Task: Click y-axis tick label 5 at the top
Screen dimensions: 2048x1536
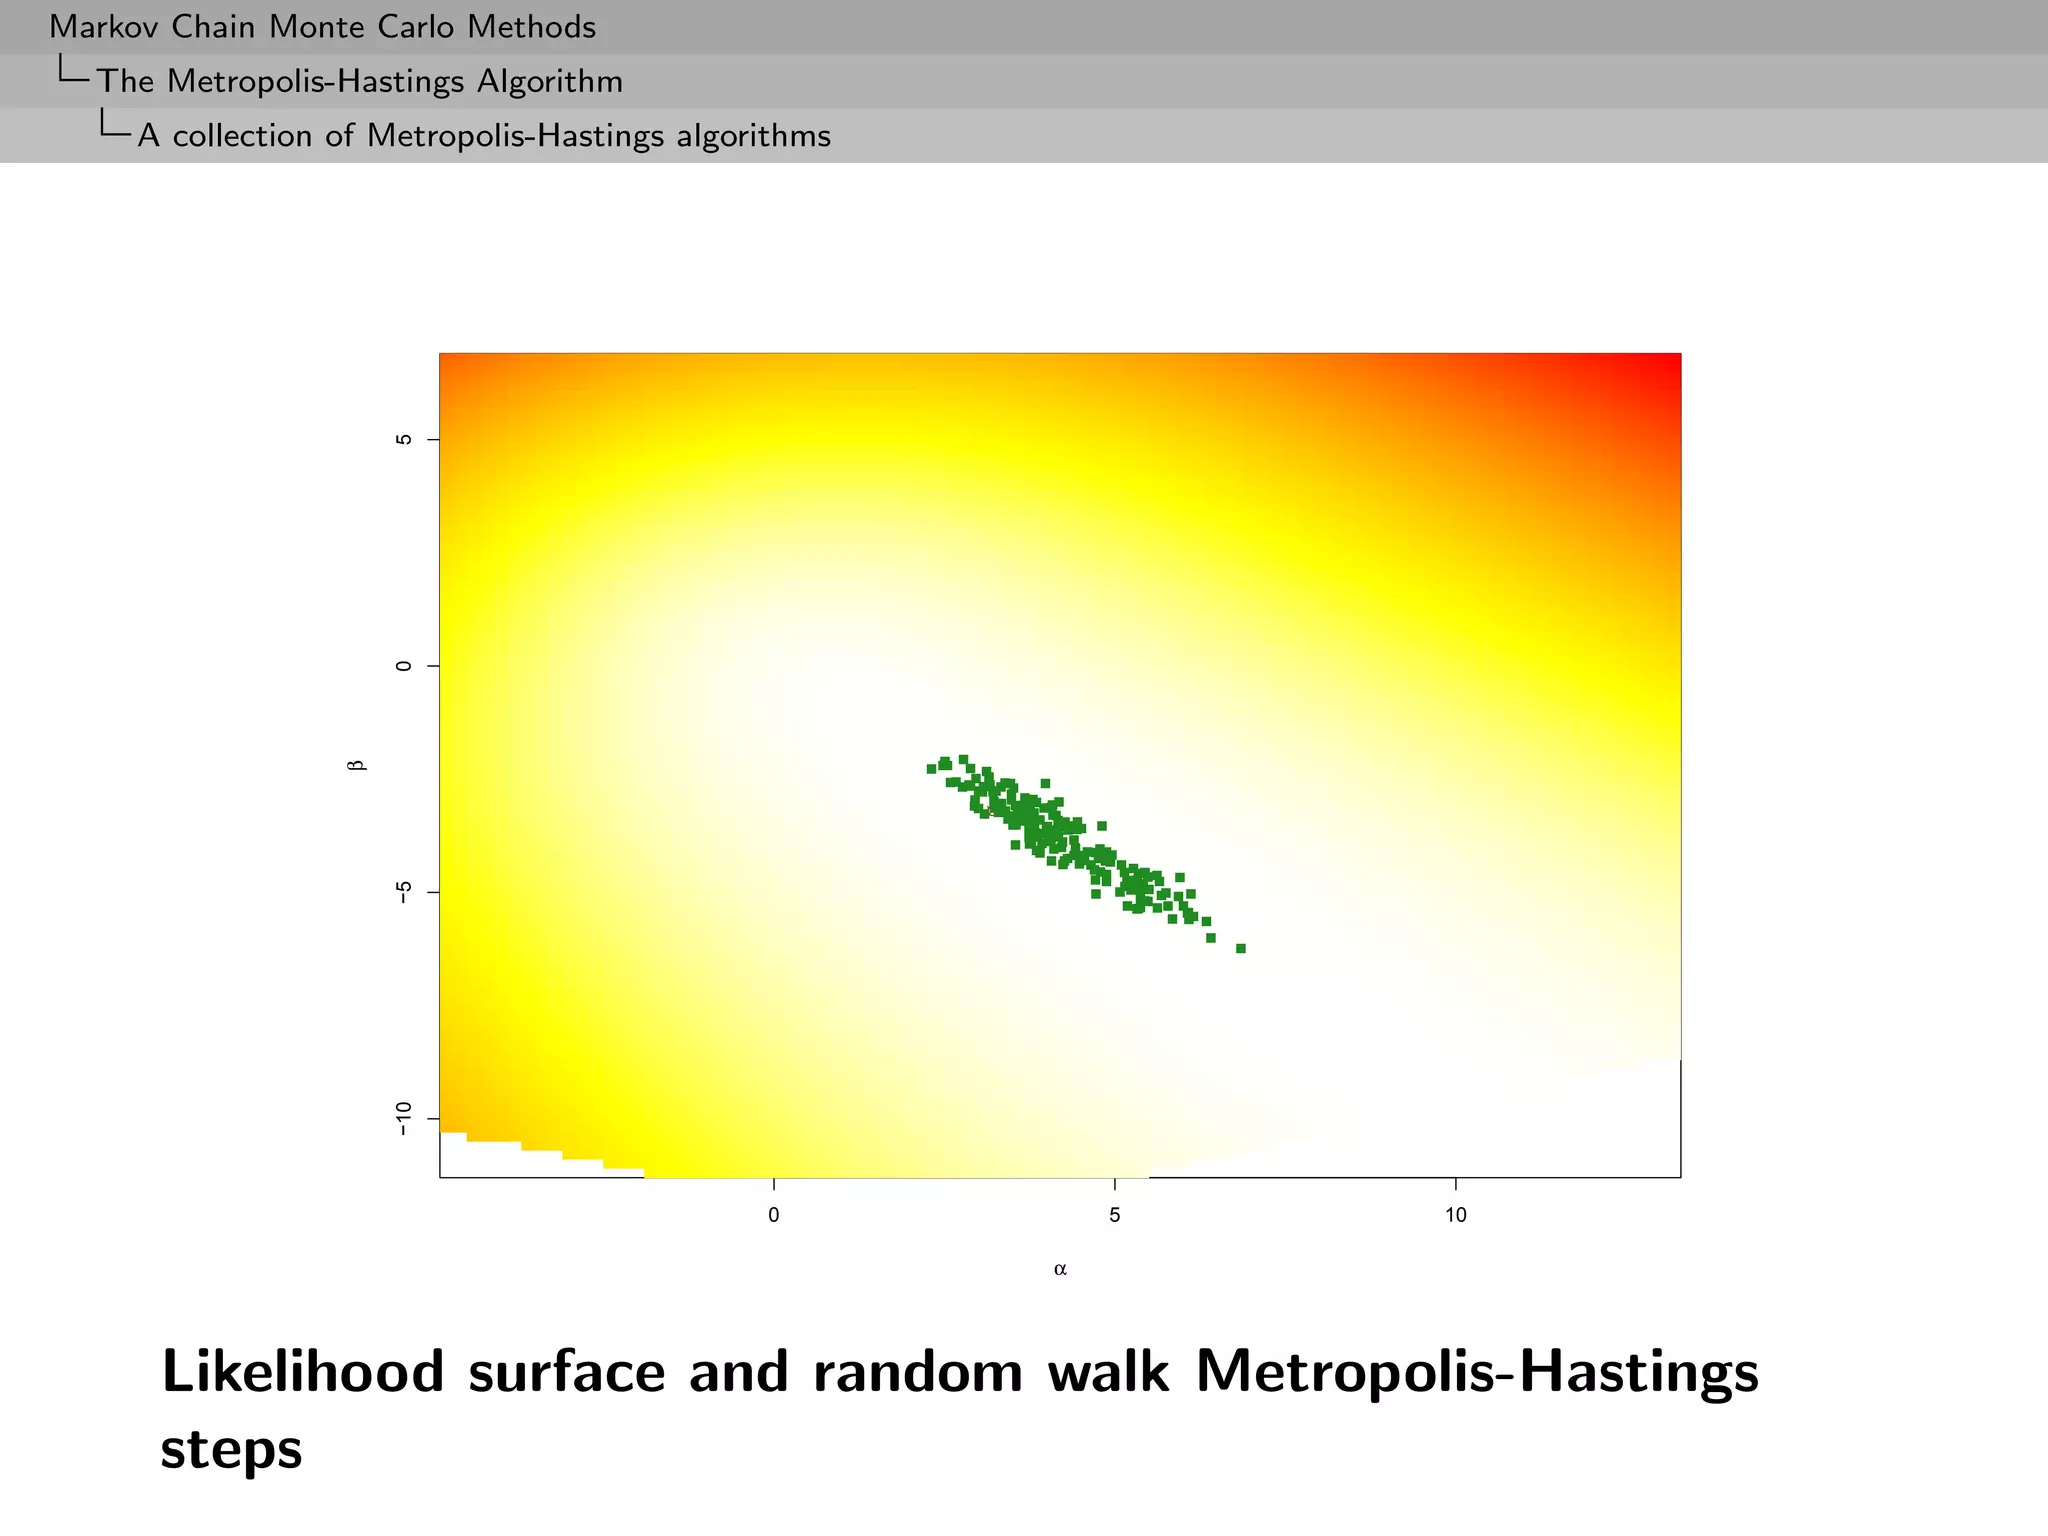Action: 403,439
